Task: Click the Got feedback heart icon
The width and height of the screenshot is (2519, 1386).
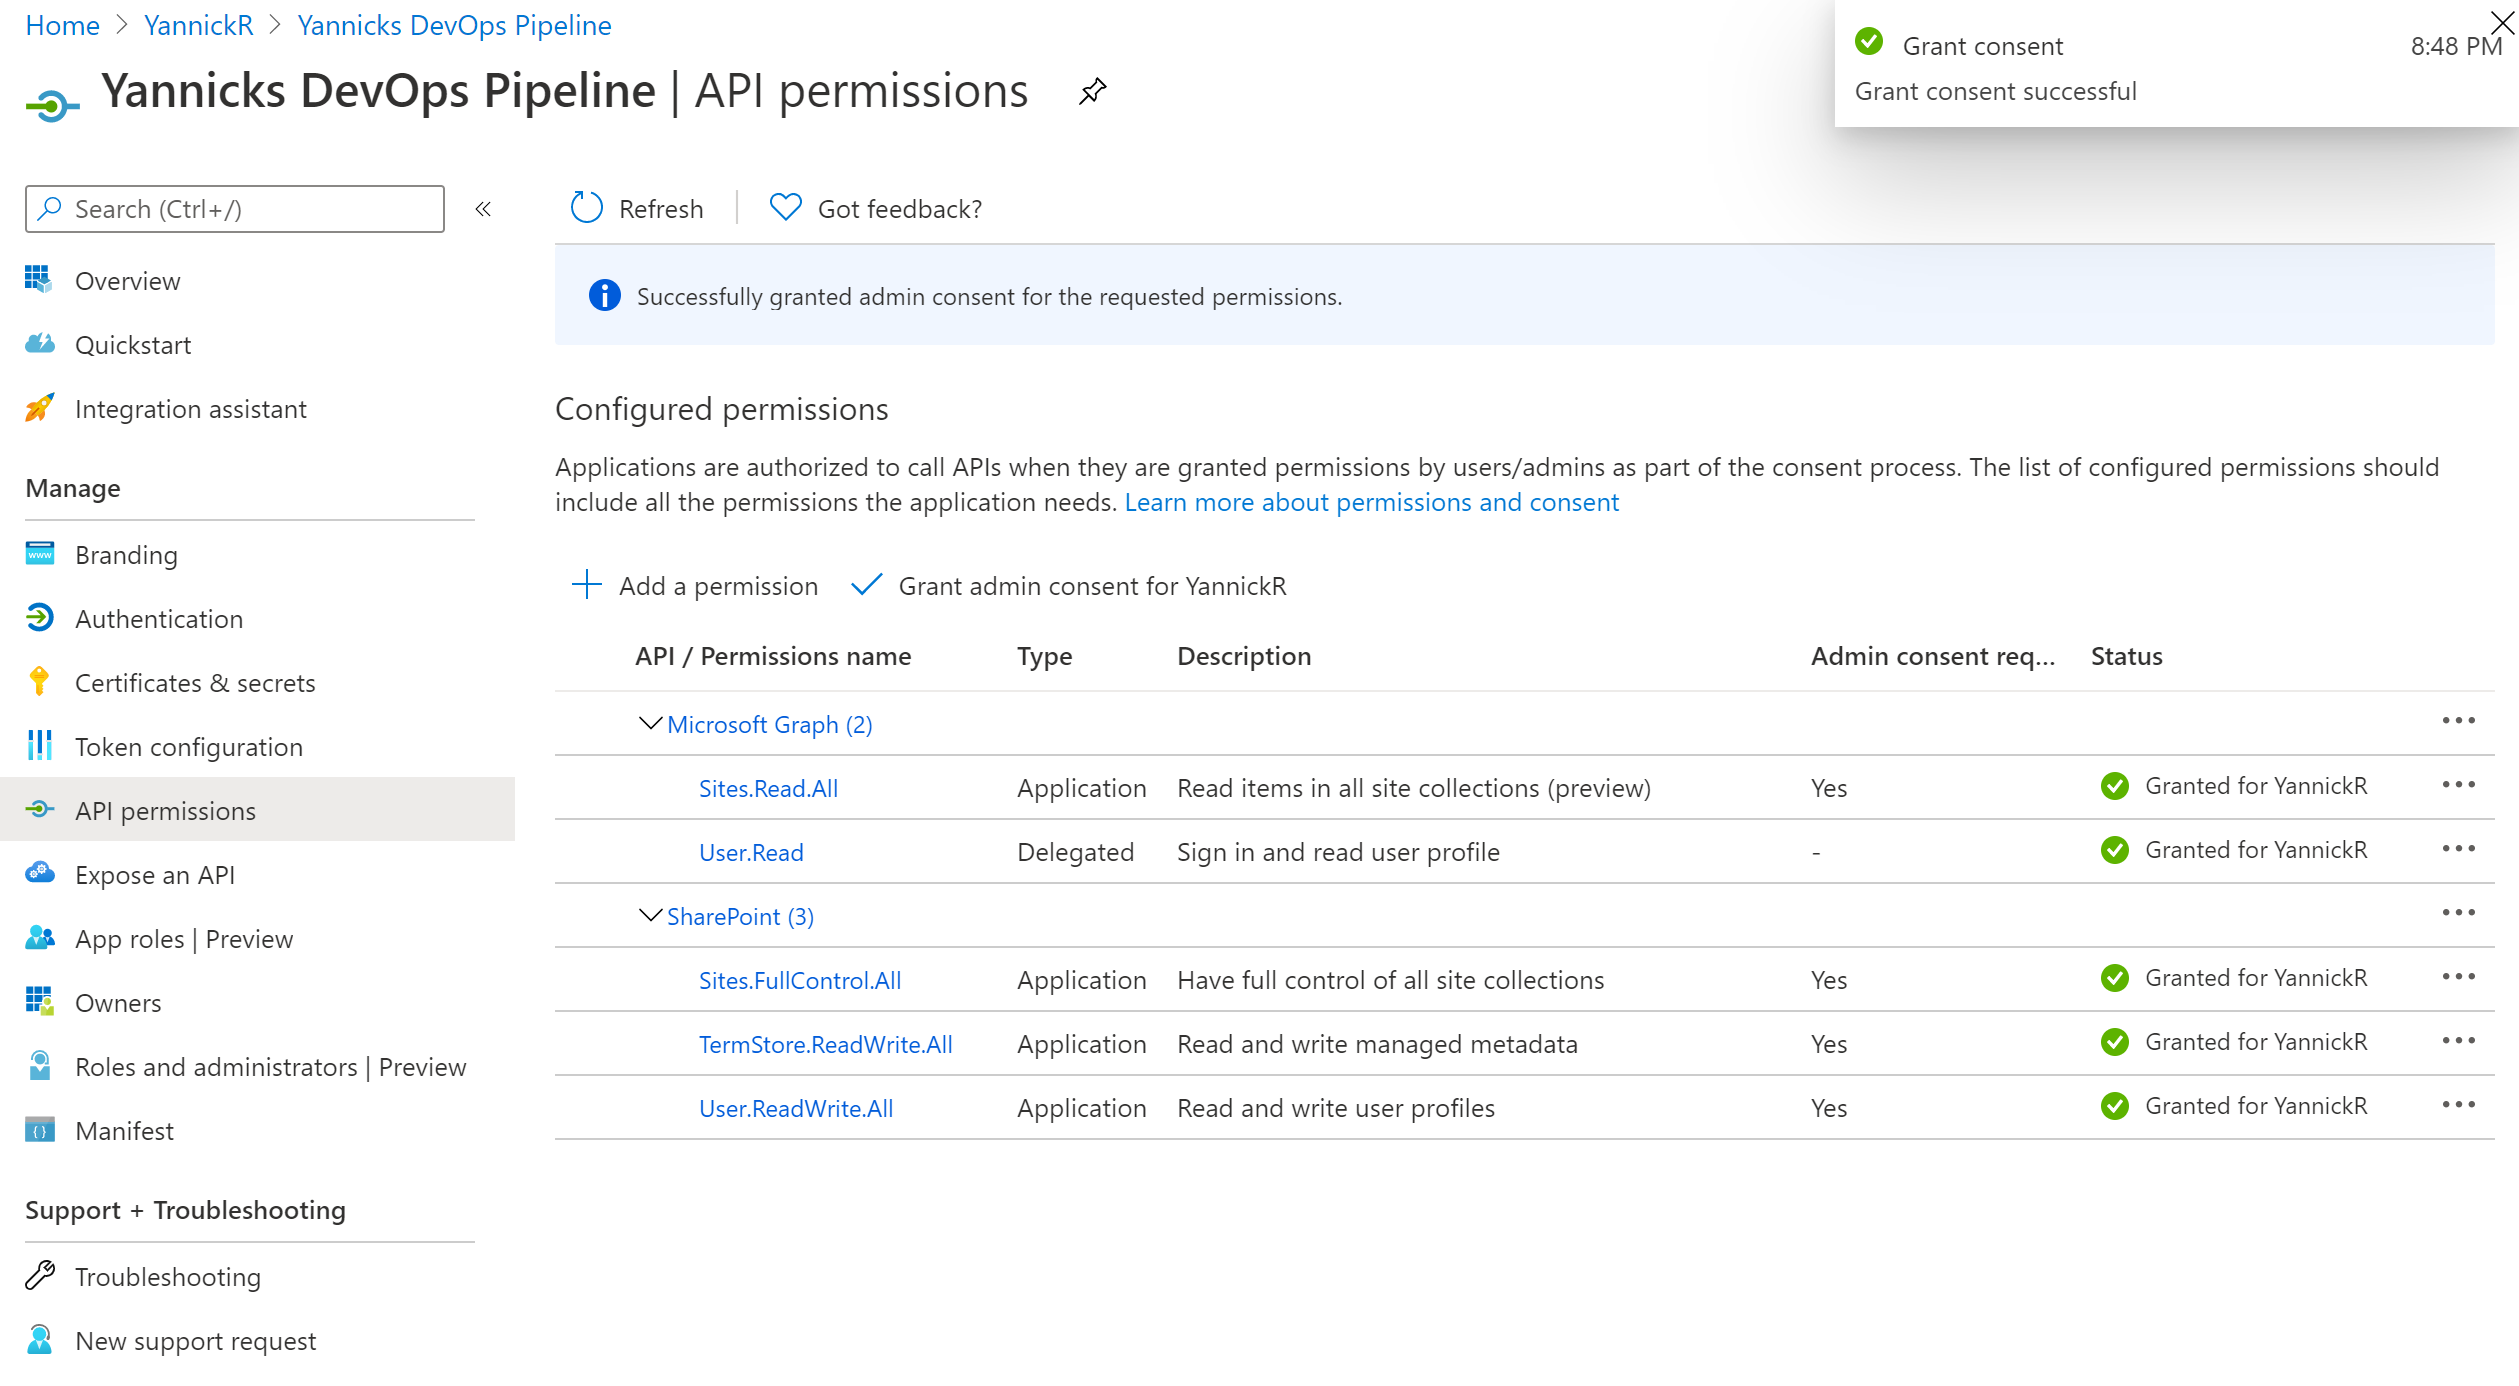Action: click(x=785, y=208)
